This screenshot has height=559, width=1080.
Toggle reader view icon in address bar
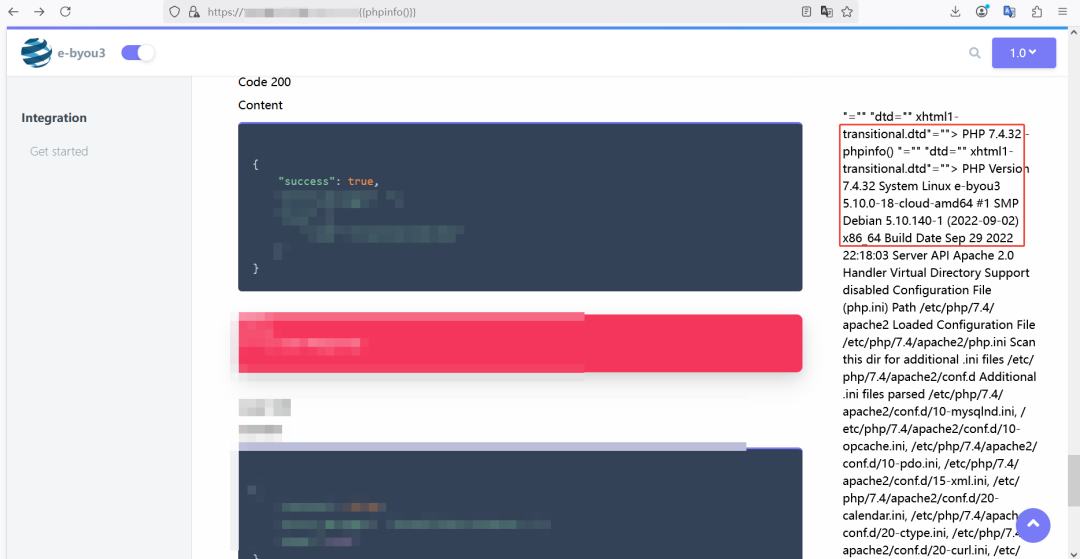[x=807, y=12]
